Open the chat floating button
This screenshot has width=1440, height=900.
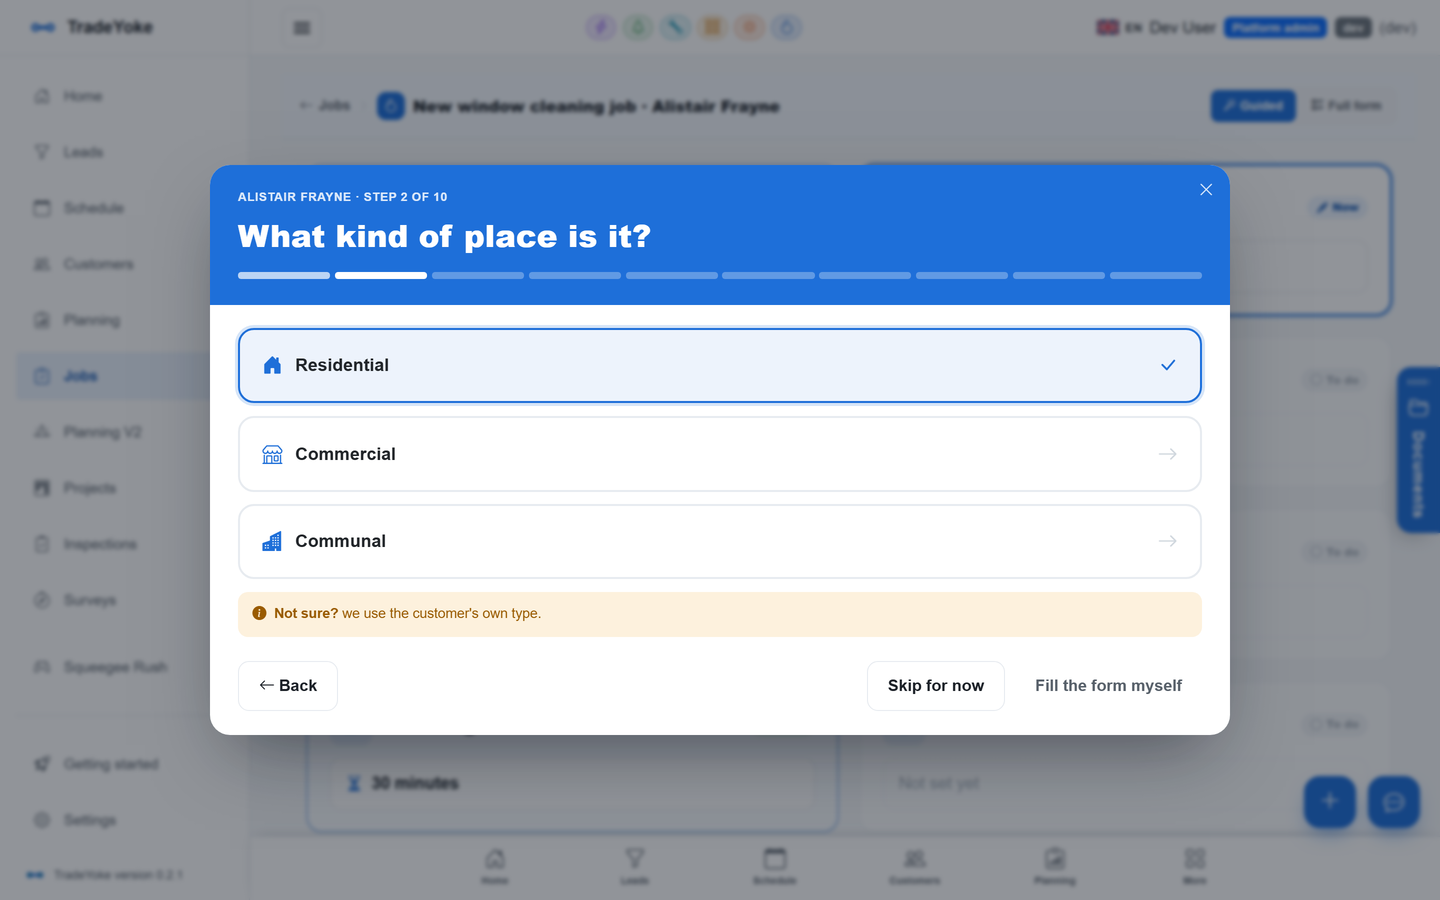tap(1394, 801)
